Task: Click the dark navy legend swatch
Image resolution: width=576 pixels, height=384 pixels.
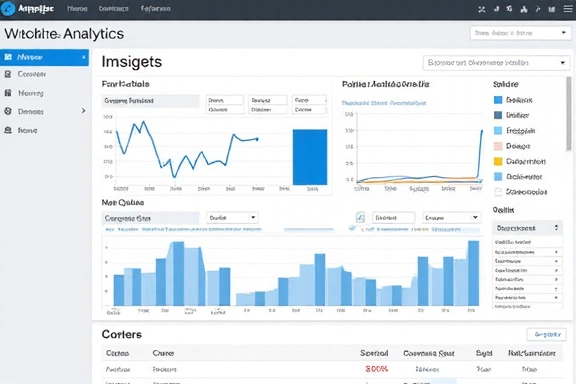Action: (x=498, y=115)
